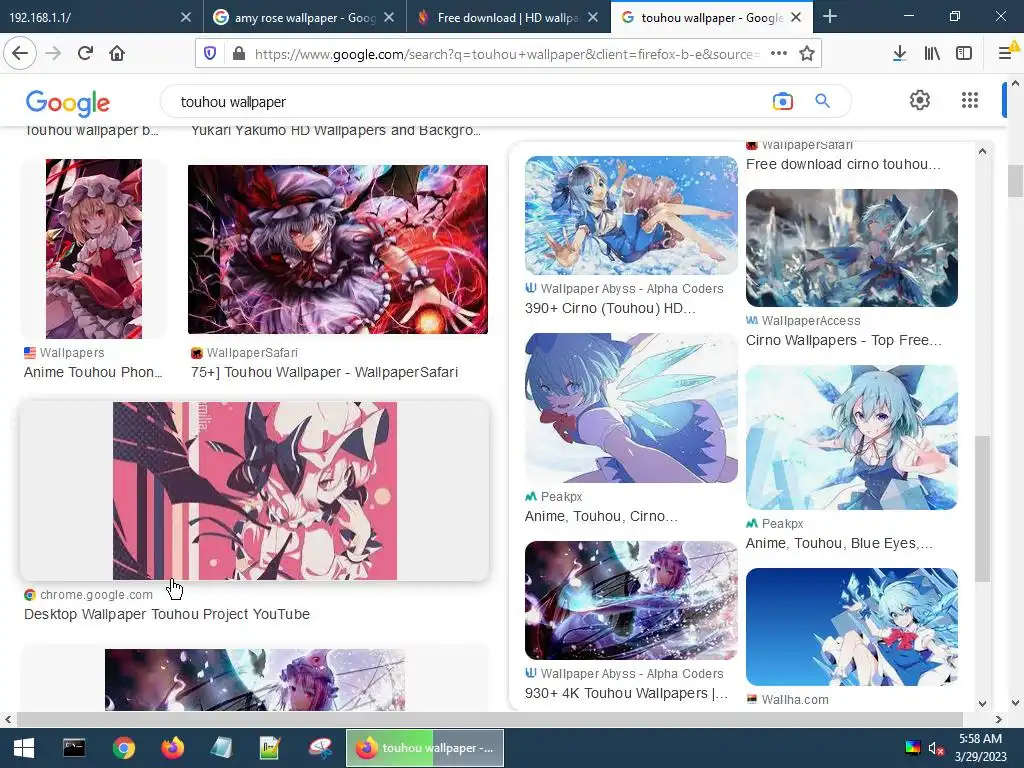The image size is (1024, 768).
Task: Switch to Free download HD wallpaper tab
Action: coord(498,18)
